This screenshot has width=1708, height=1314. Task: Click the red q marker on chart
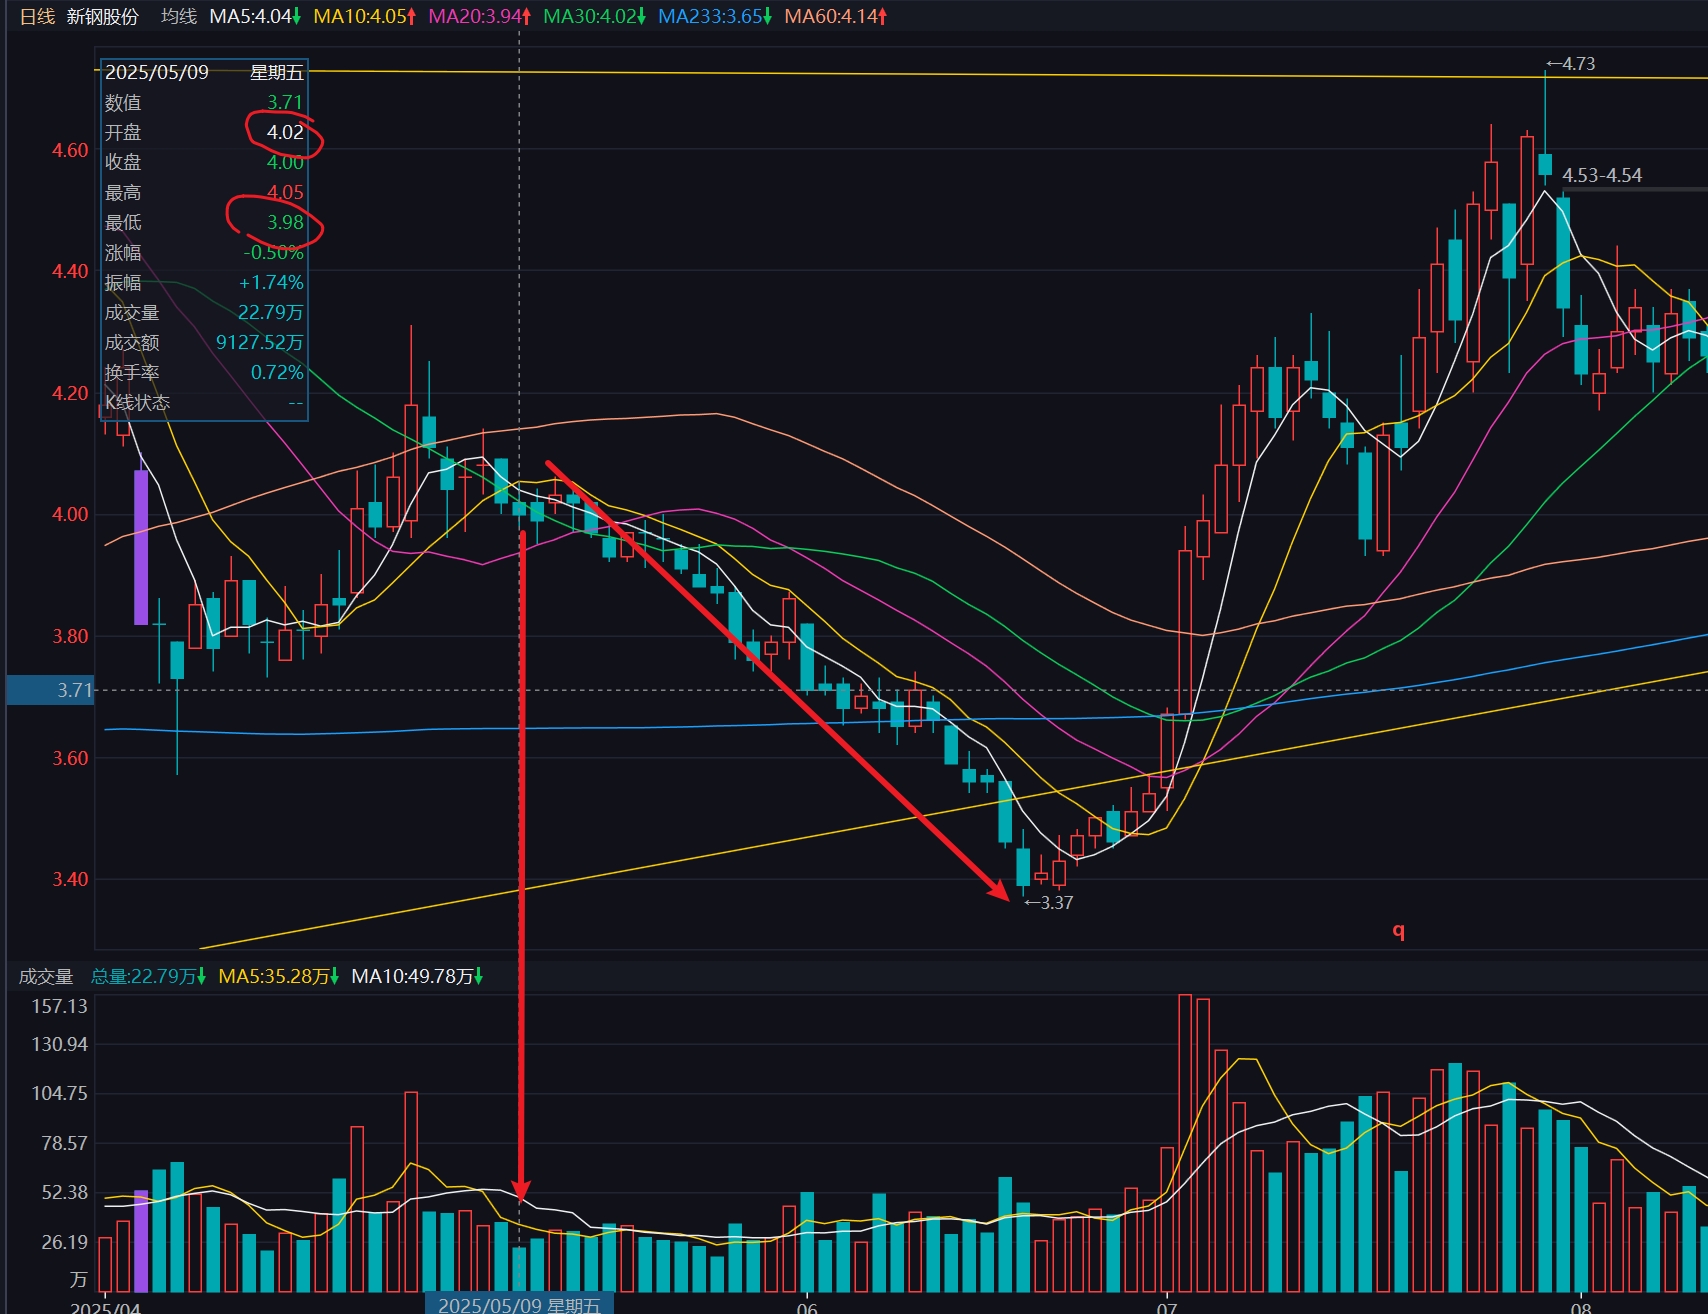(x=1399, y=931)
